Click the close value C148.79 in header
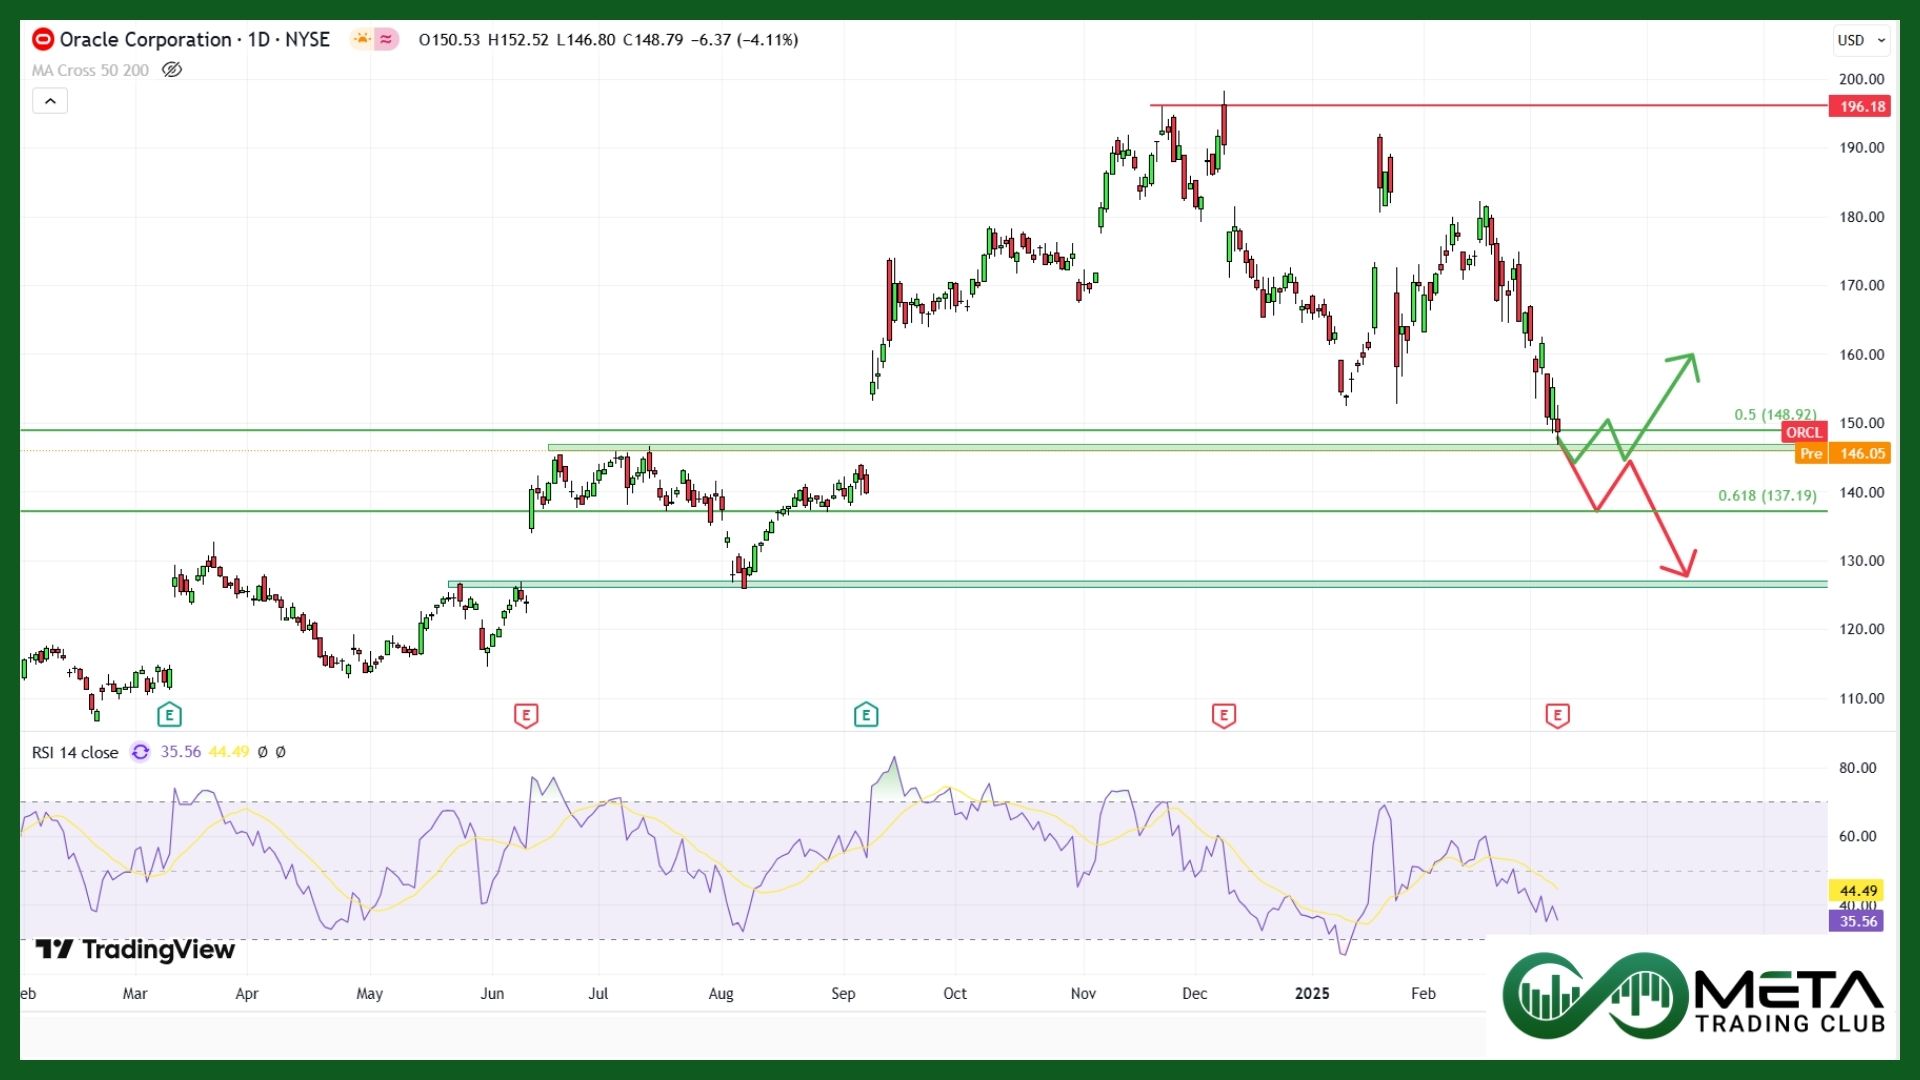Screen dimensions: 1920x1080 click(653, 40)
